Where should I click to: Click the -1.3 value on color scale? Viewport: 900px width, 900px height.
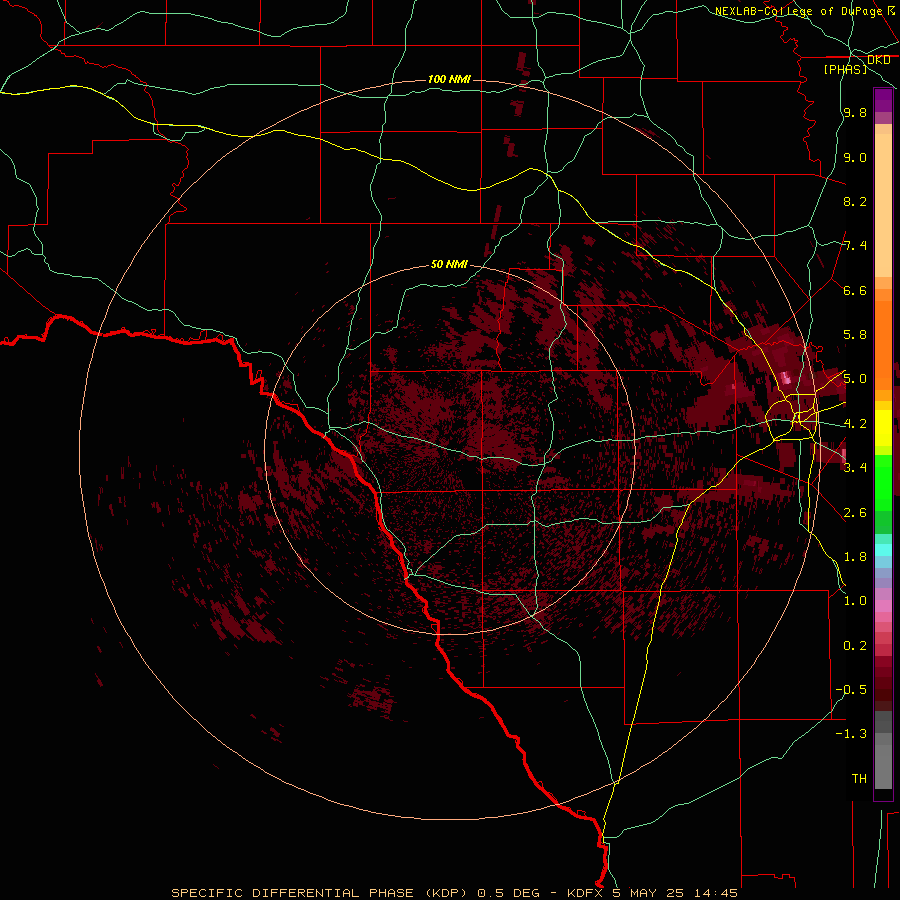[x=851, y=734]
